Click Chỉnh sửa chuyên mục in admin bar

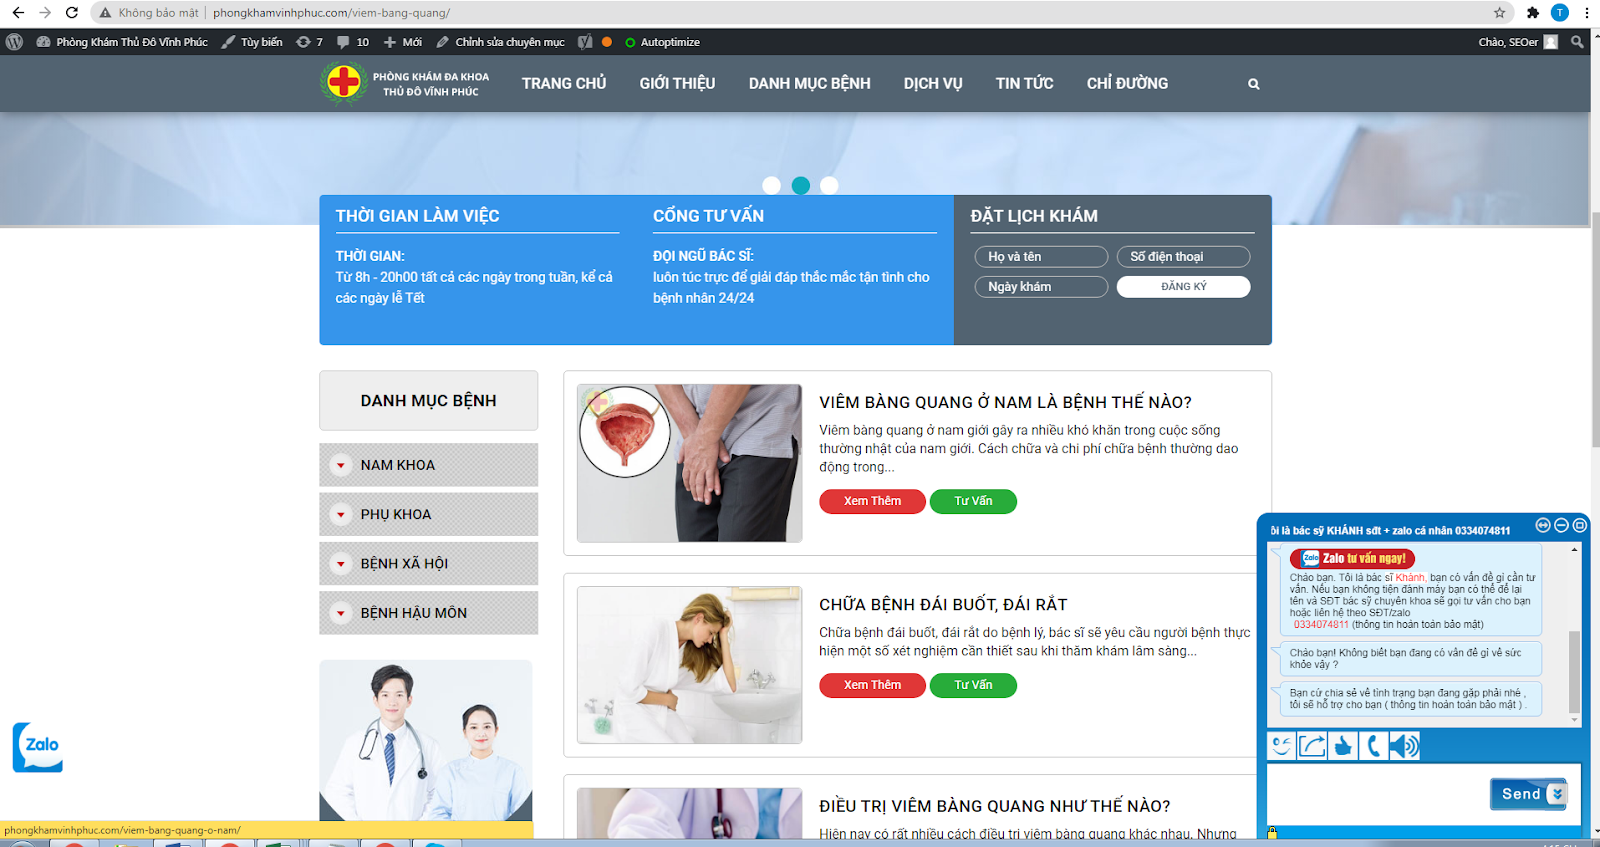[x=500, y=42]
